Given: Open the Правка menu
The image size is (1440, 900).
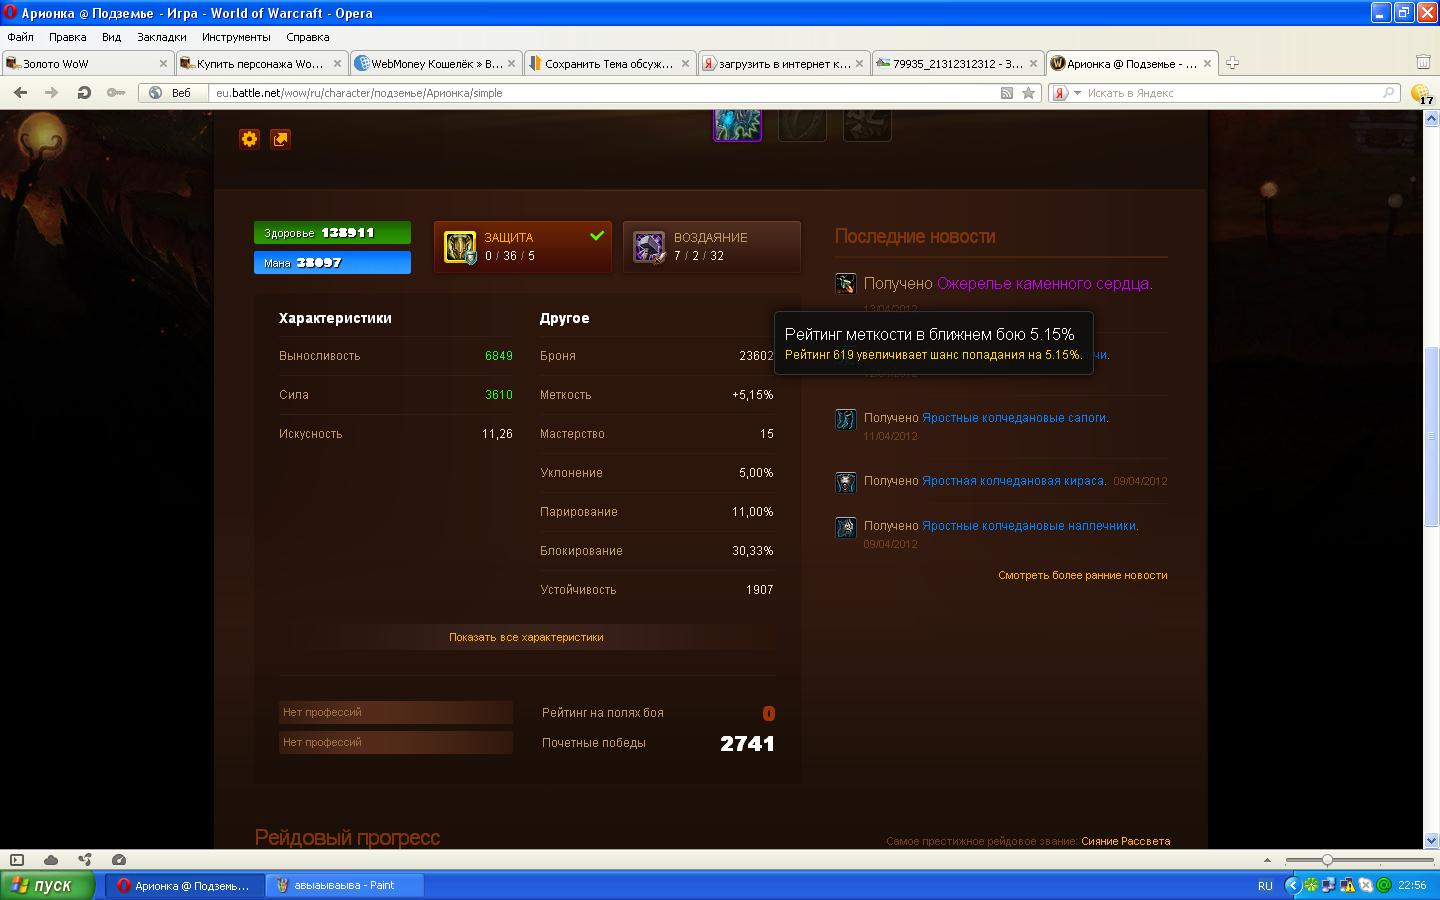Looking at the screenshot, I should click(x=67, y=37).
